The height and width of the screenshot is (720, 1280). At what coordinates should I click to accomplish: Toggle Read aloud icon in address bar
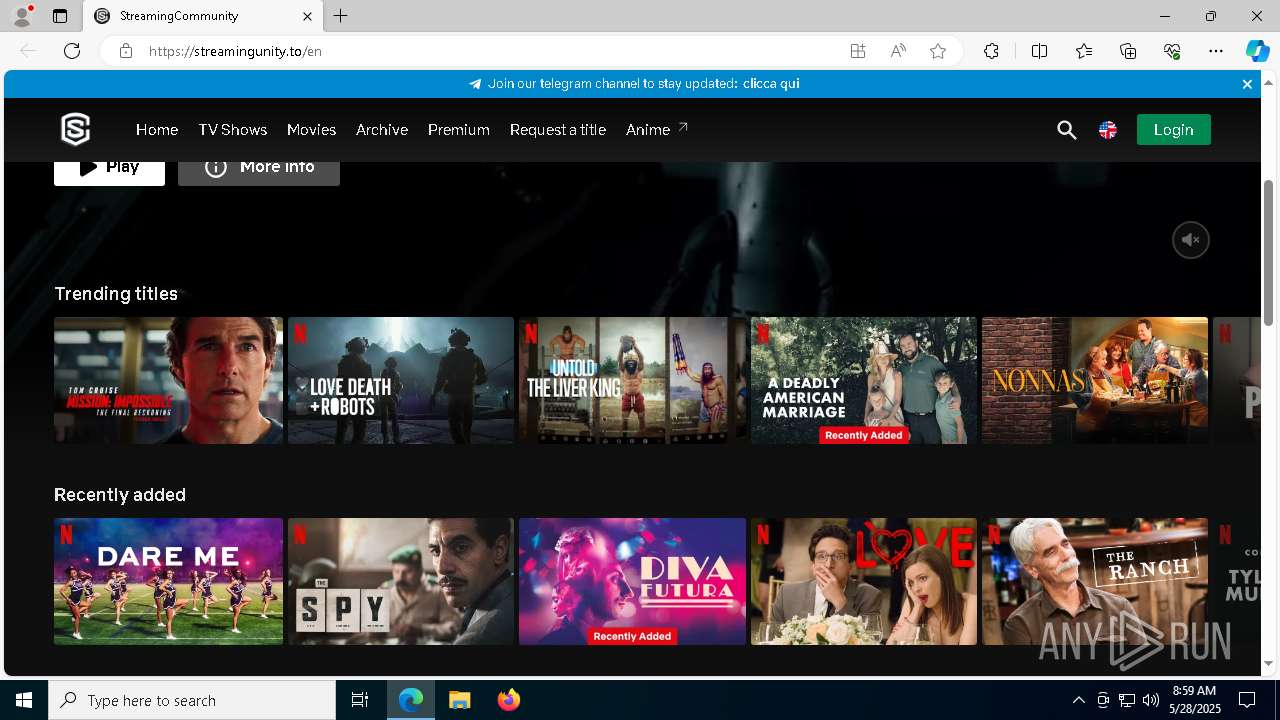[x=898, y=51]
